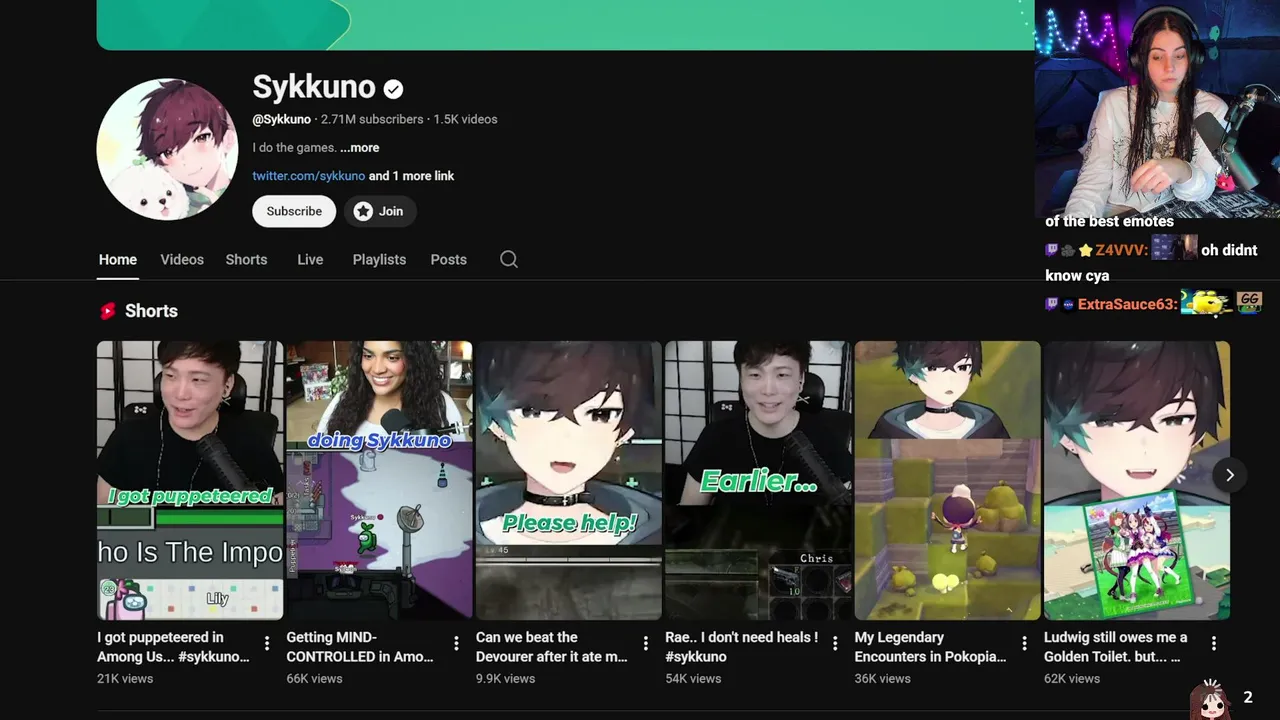Image resolution: width=1280 pixels, height=720 pixels.
Task: Click the '36K views' count
Action: (x=883, y=678)
